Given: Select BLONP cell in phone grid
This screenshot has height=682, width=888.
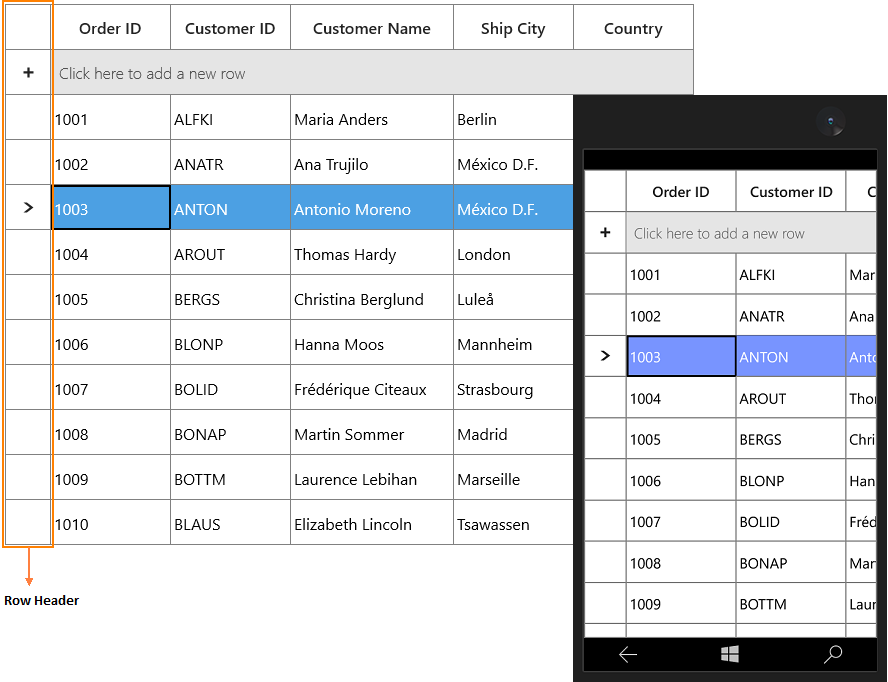Looking at the screenshot, I should [x=791, y=480].
